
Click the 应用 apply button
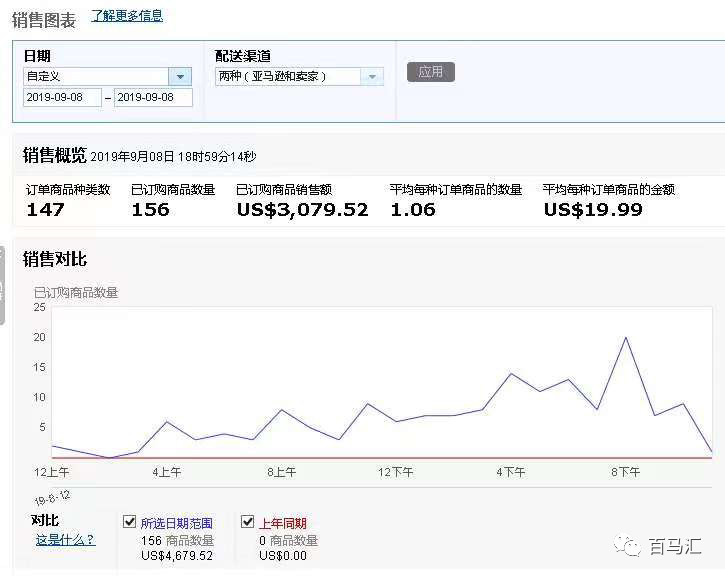click(430, 72)
